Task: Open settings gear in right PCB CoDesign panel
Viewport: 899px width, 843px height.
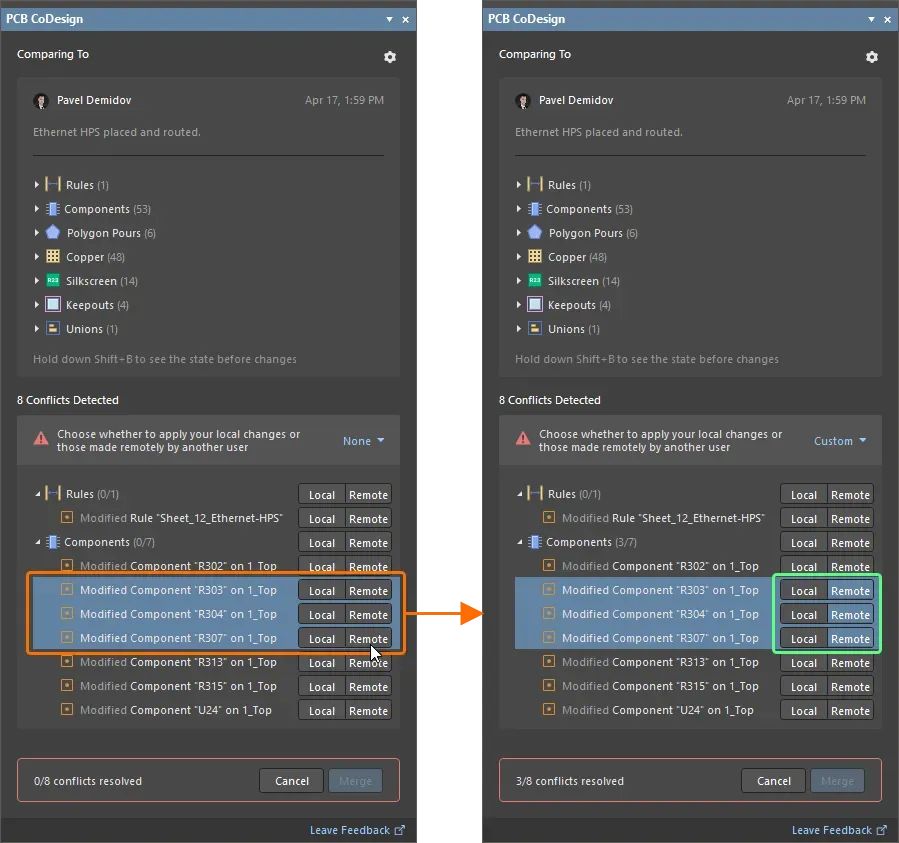Action: coord(871,57)
